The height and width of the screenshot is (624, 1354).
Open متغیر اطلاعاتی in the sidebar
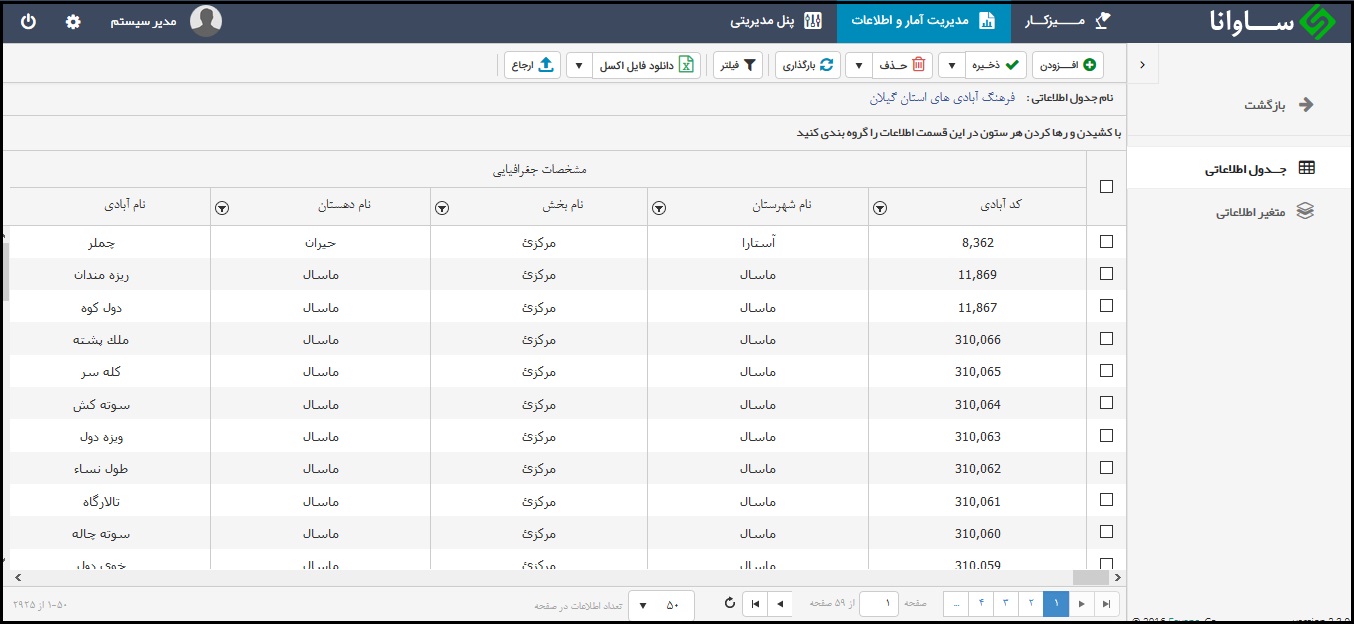pyautogui.click(x=1264, y=211)
